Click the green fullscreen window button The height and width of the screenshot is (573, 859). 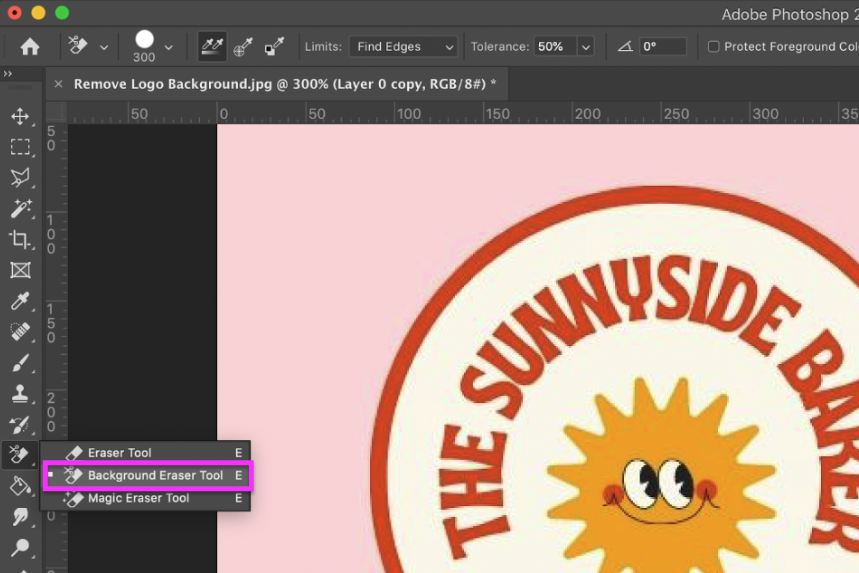tap(62, 13)
